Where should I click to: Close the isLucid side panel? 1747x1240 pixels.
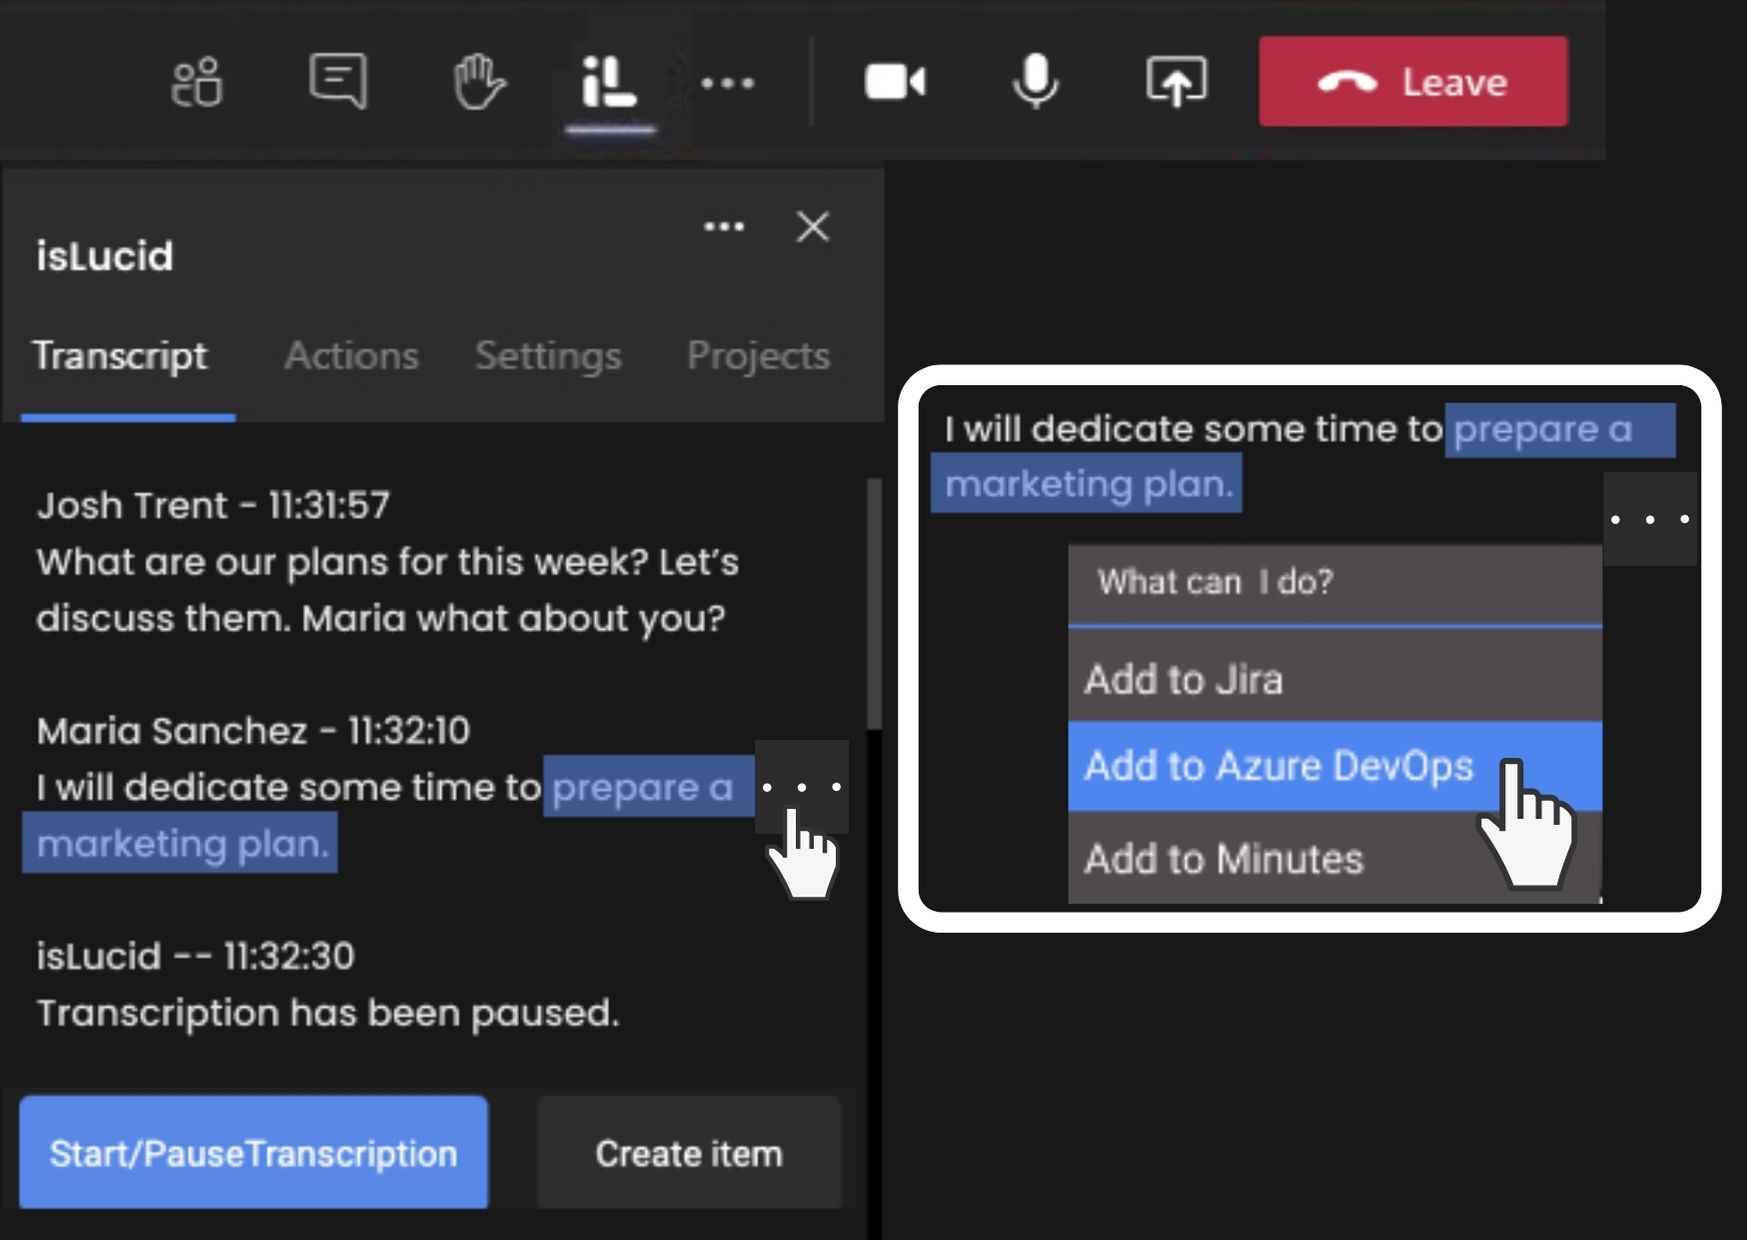813,227
